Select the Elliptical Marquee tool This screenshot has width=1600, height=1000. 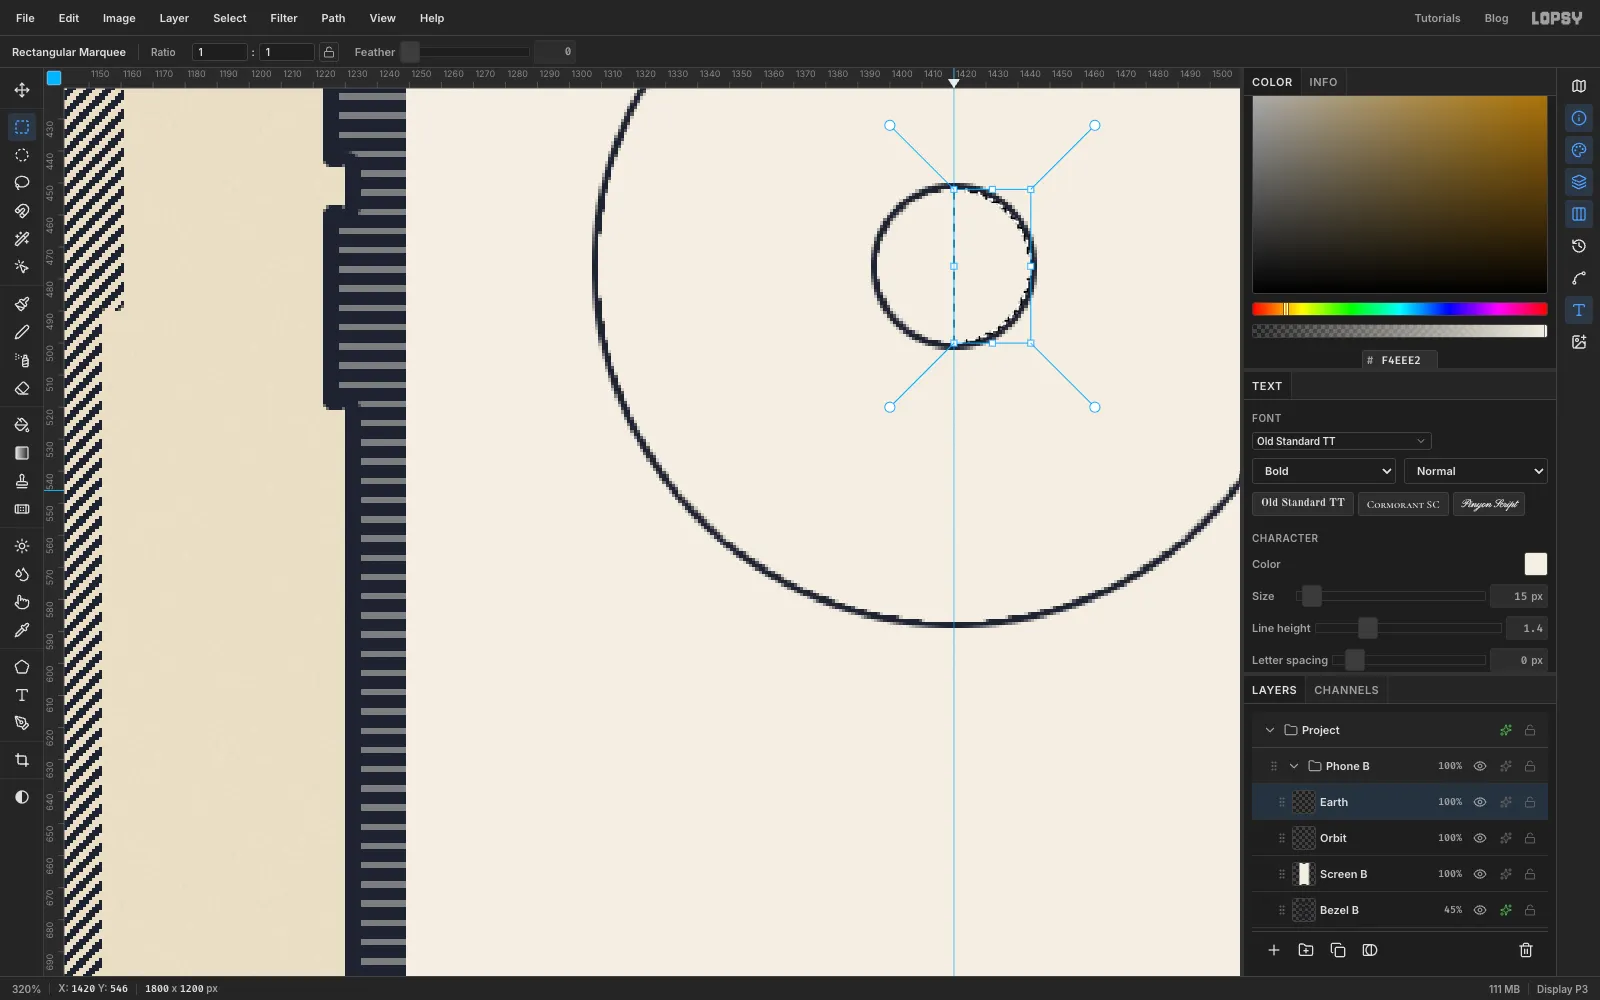pos(22,155)
